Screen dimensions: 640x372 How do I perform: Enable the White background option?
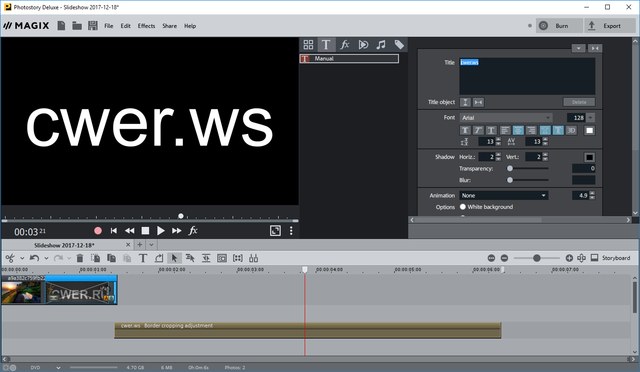(463, 207)
